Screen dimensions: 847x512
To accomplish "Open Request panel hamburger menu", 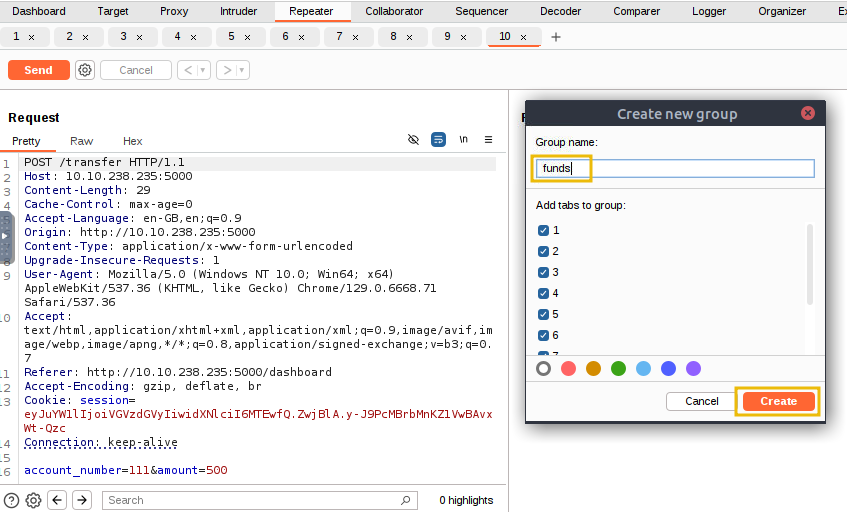I will 488,140.
